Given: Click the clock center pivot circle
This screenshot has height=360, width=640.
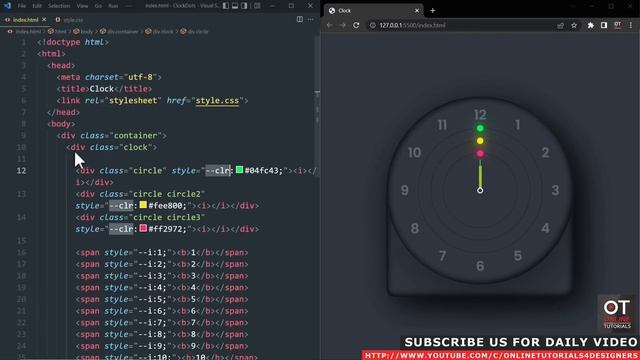Looking at the screenshot, I should tap(480, 190).
